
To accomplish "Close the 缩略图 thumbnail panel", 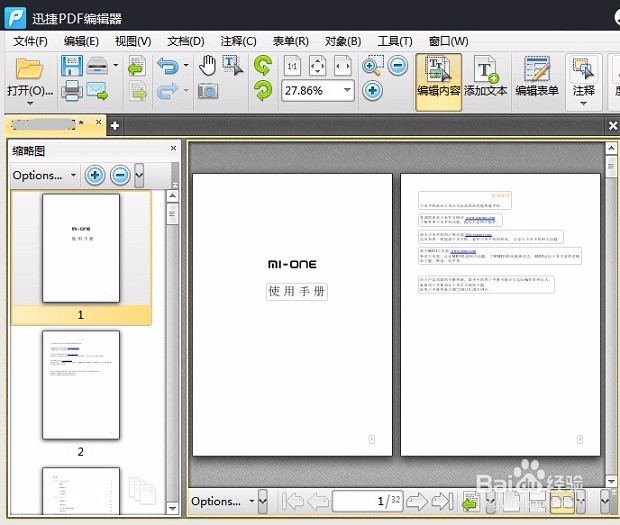I will coord(173,148).
